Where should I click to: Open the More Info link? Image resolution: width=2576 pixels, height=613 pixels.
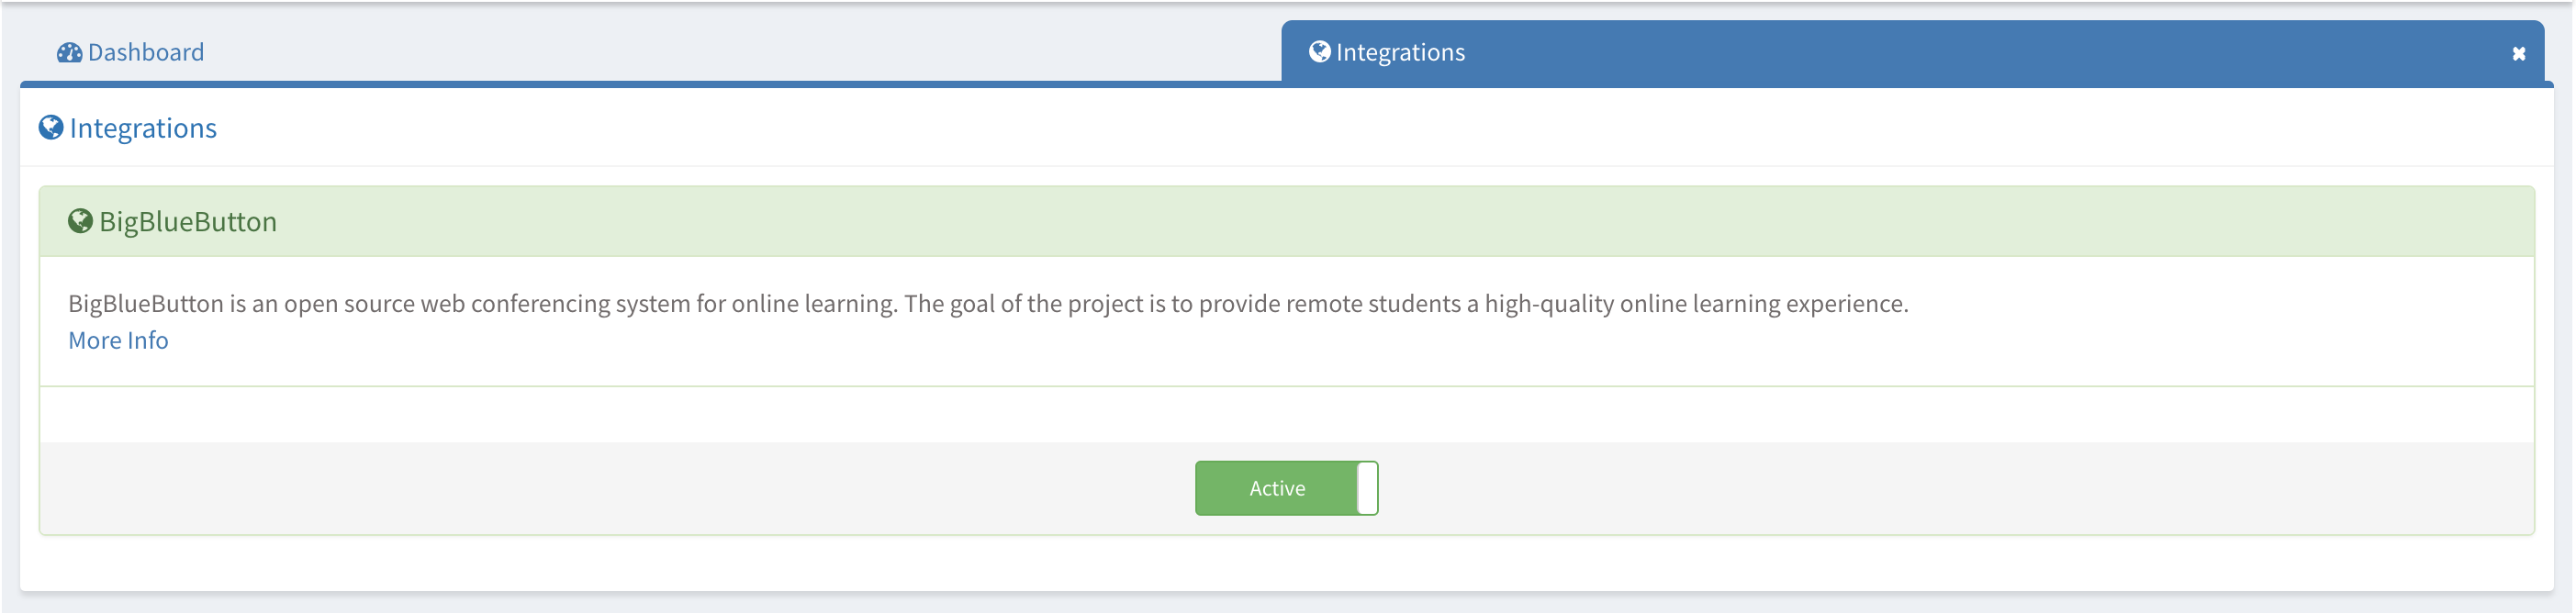pyautogui.click(x=118, y=340)
